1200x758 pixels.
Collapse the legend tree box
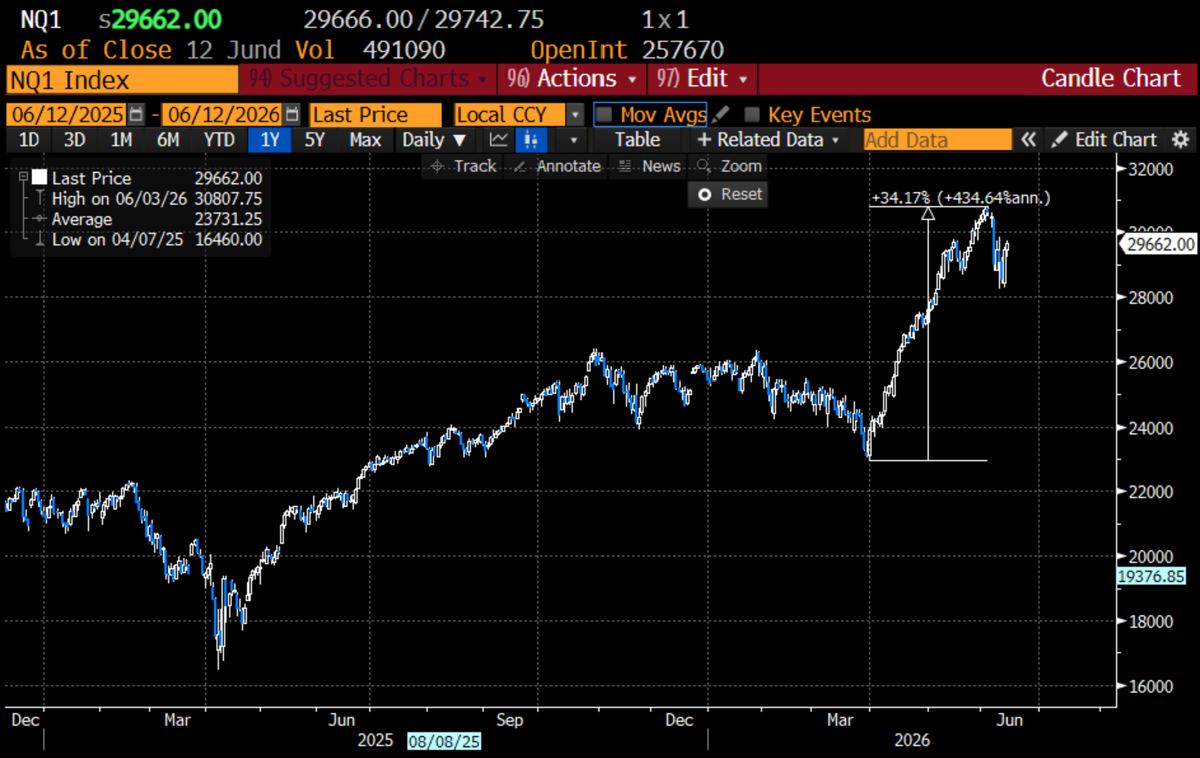click(x=22, y=177)
